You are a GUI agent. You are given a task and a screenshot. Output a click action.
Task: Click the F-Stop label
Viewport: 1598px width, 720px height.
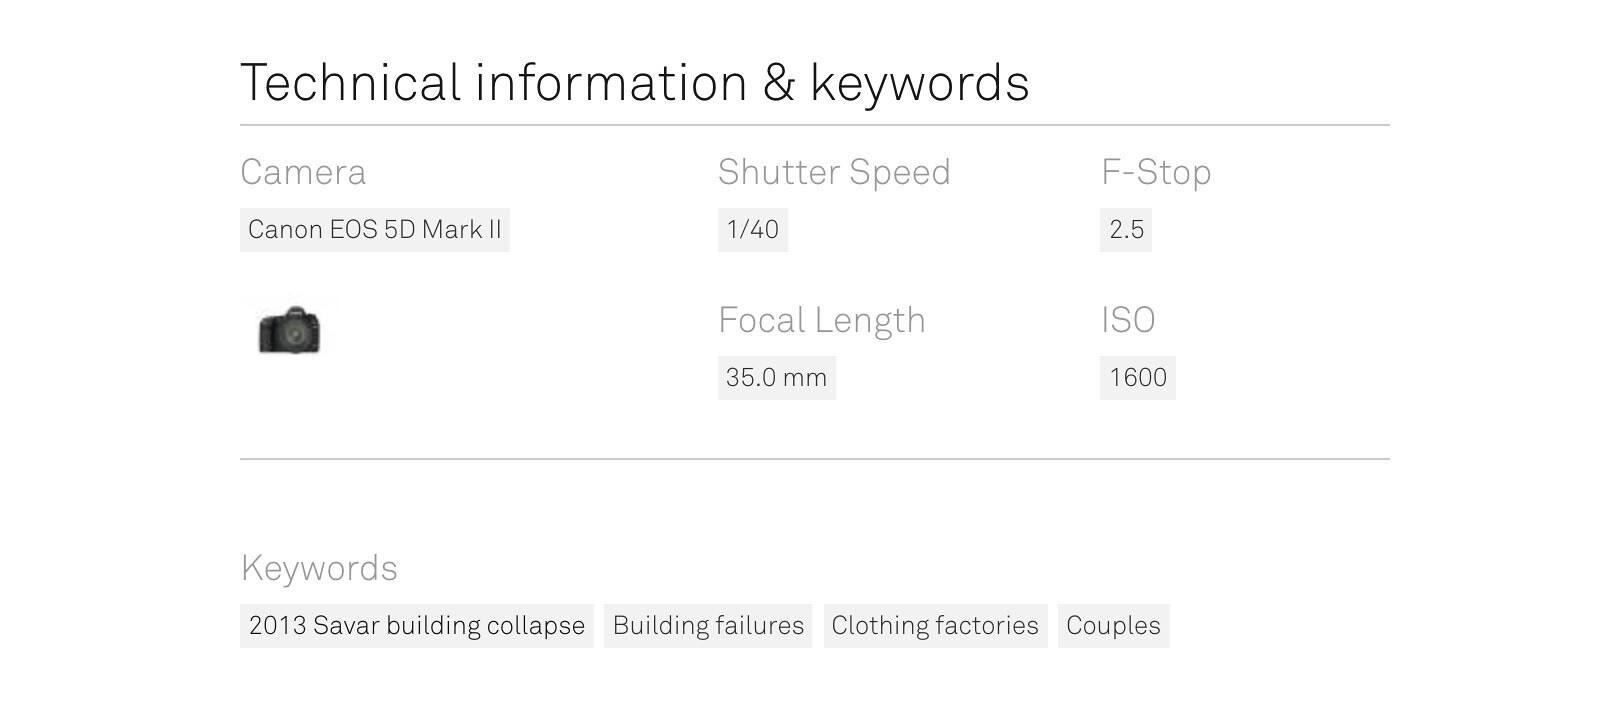click(1156, 172)
